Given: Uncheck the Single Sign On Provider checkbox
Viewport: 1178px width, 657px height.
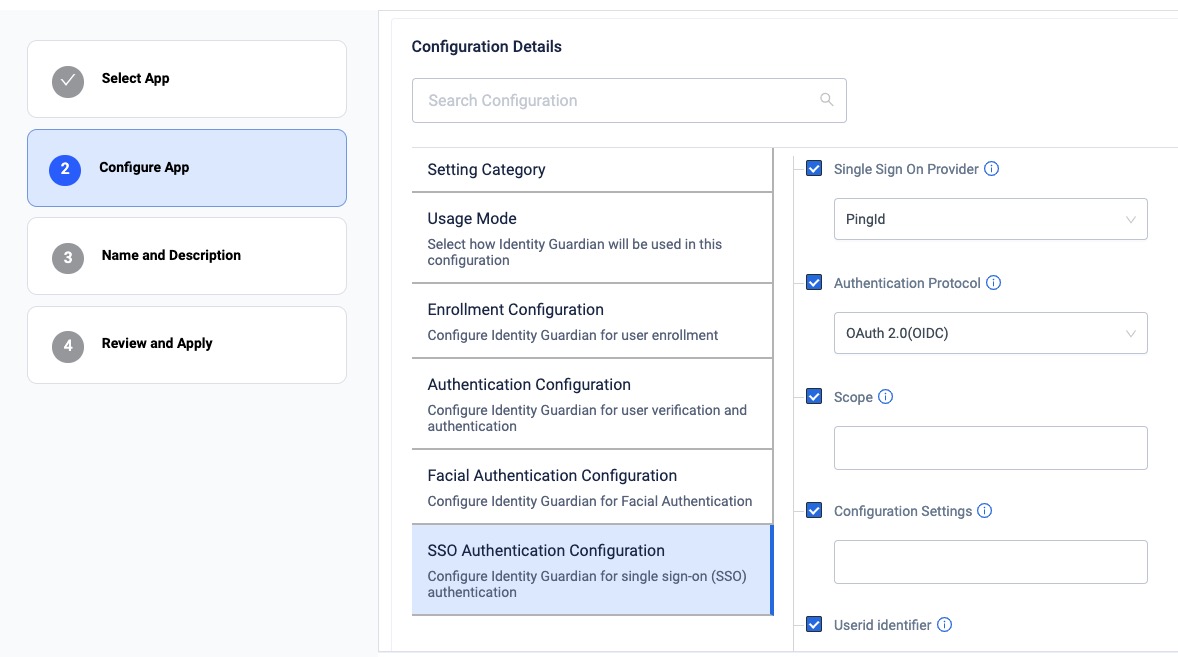Looking at the screenshot, I should (x=814, y=169).
